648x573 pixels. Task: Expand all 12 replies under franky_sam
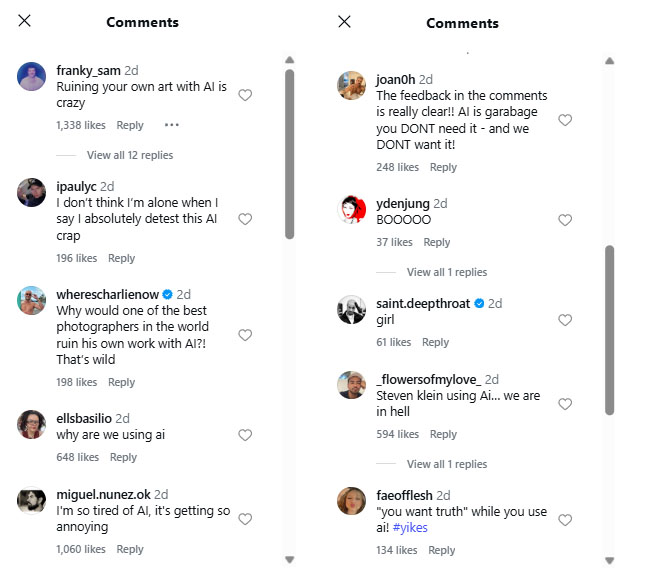(129, 155)
